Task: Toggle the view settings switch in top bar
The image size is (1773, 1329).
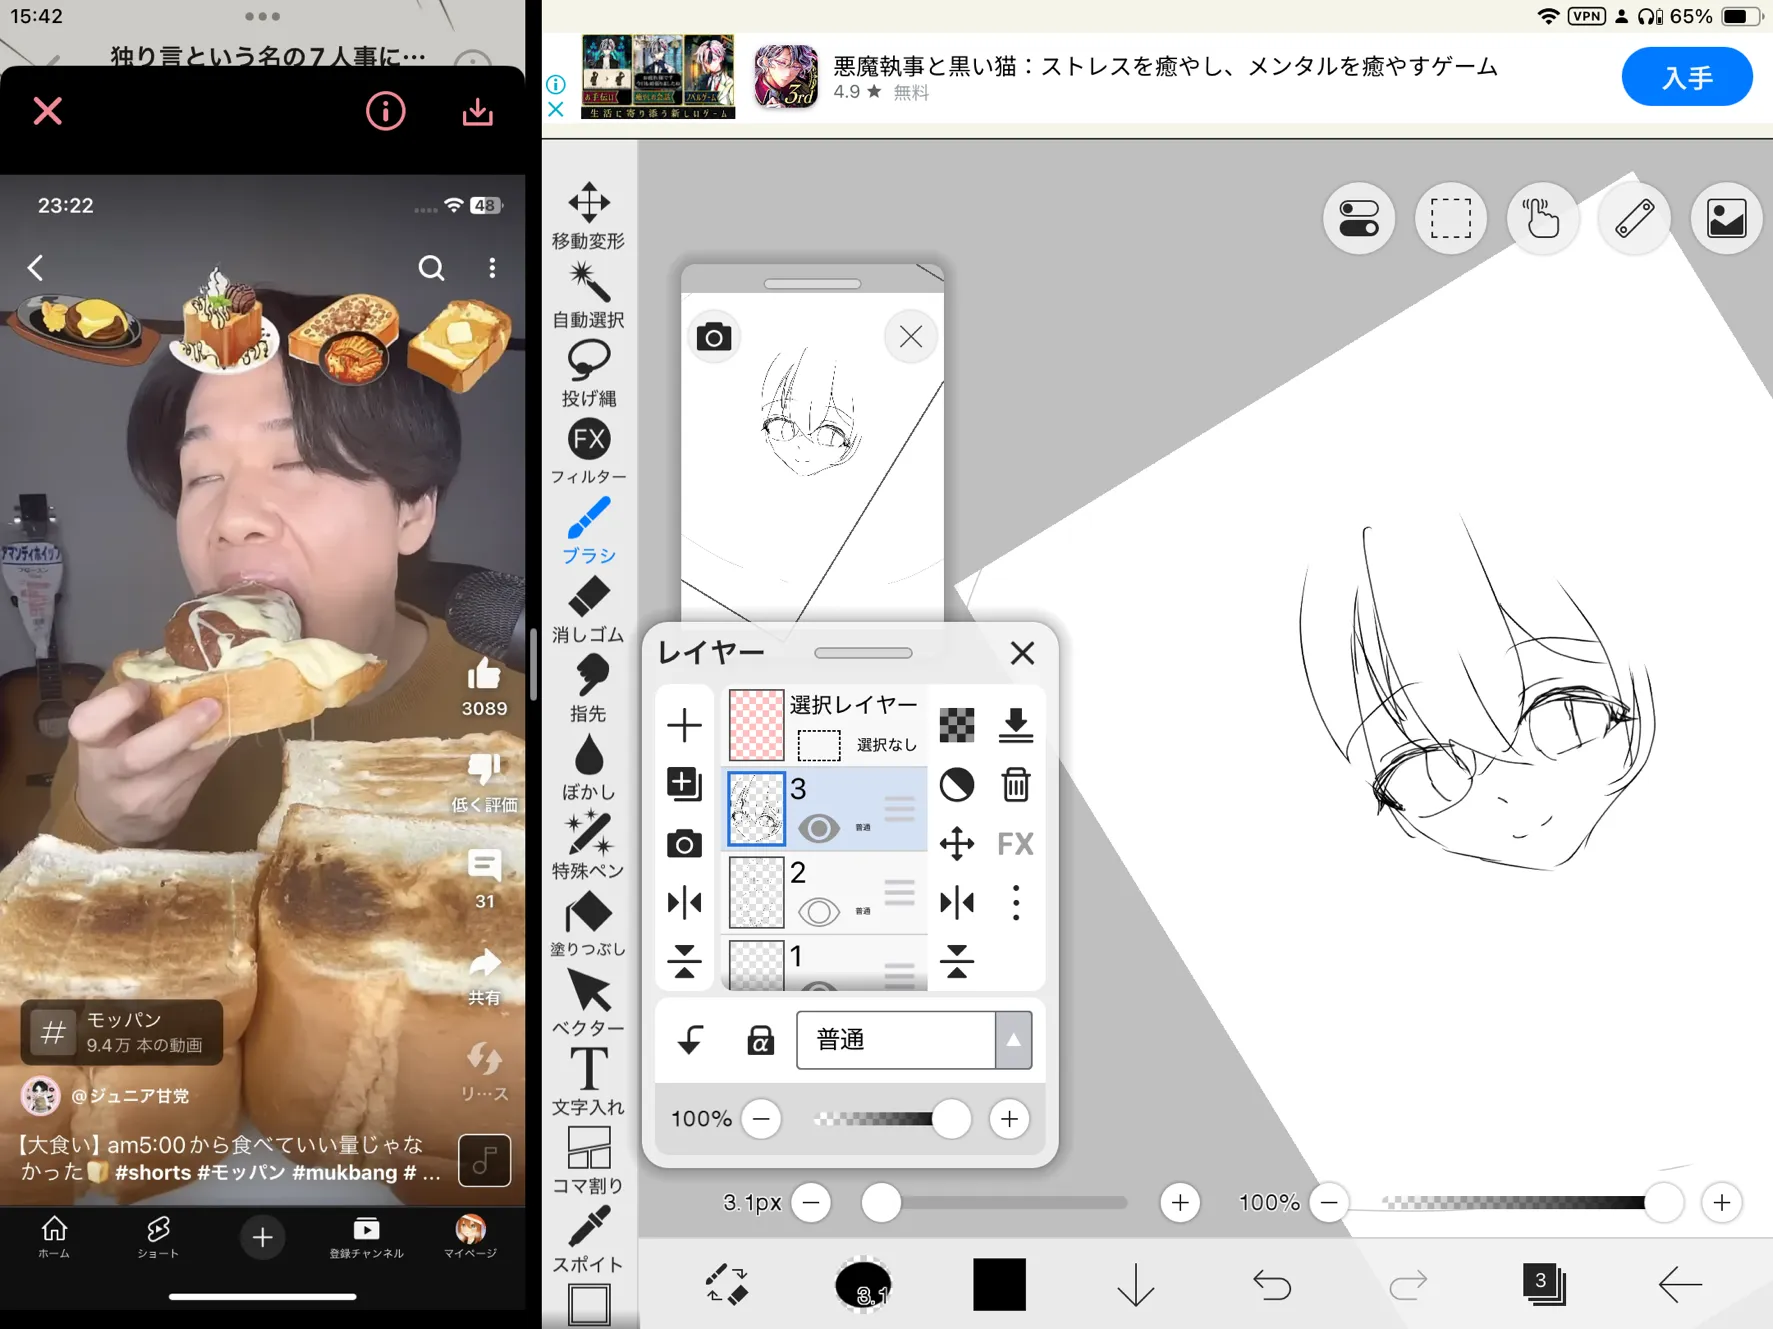Action: (1358, 218)
